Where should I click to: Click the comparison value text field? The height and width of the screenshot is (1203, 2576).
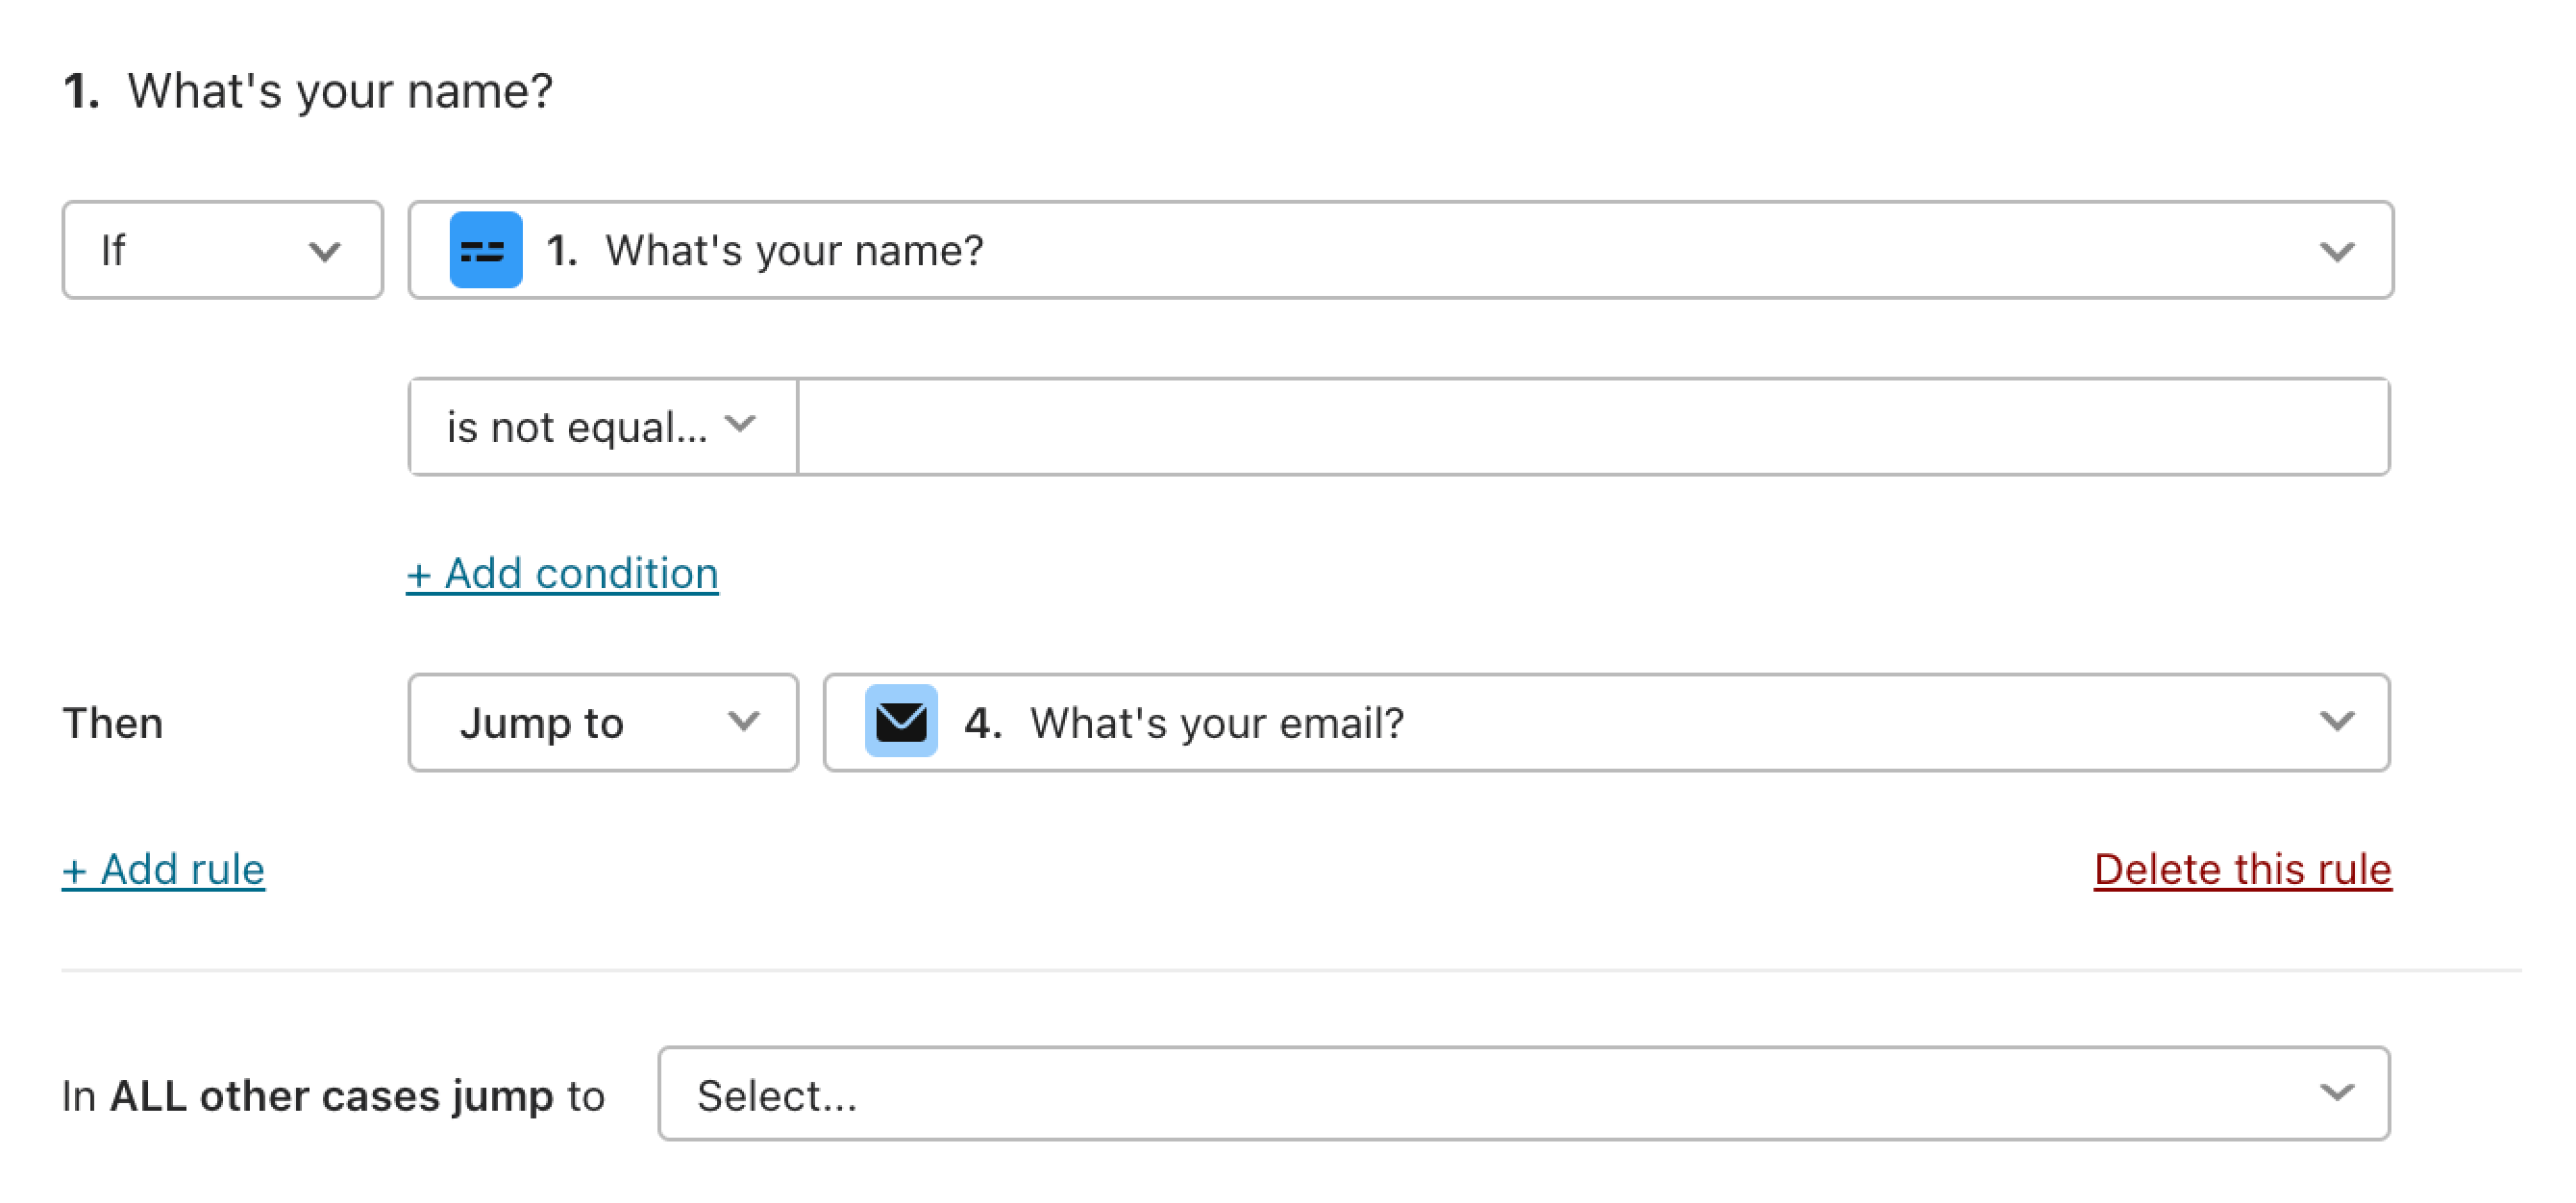(x=1594, y=427)
